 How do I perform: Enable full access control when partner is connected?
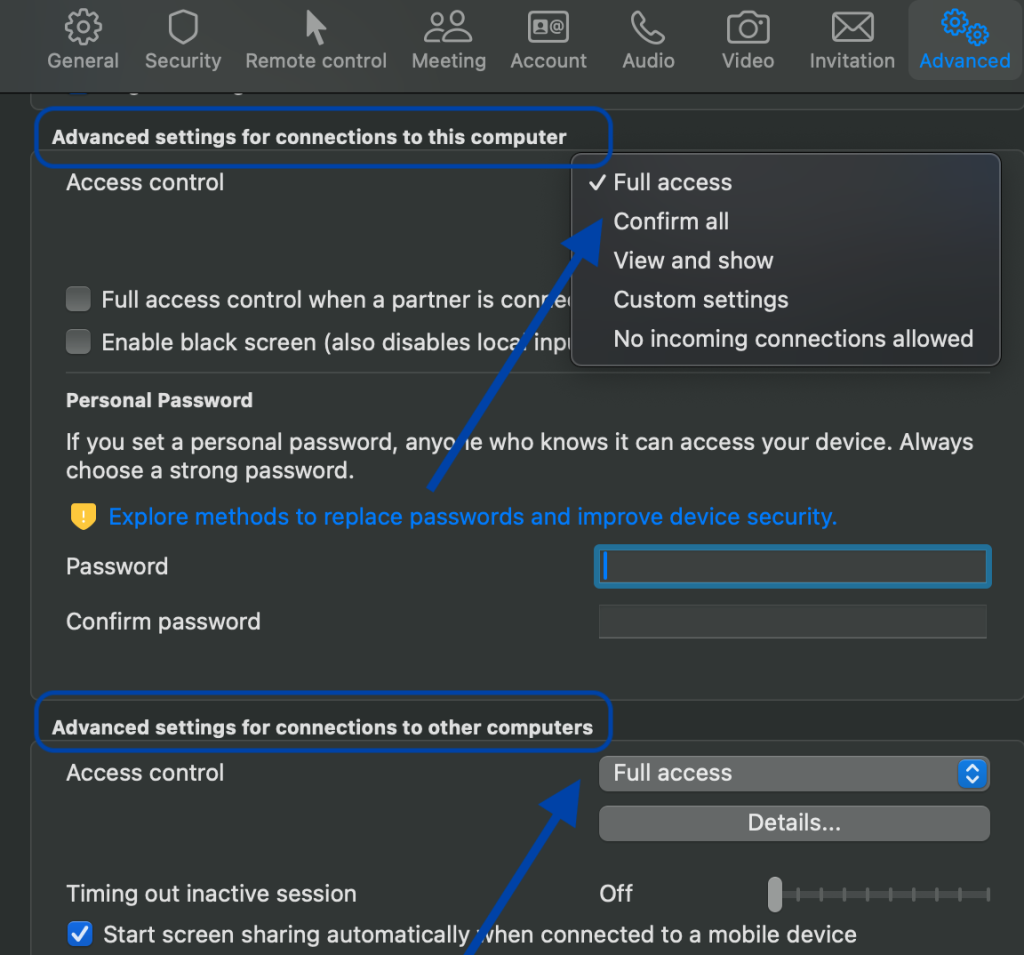tap(78, 298)
